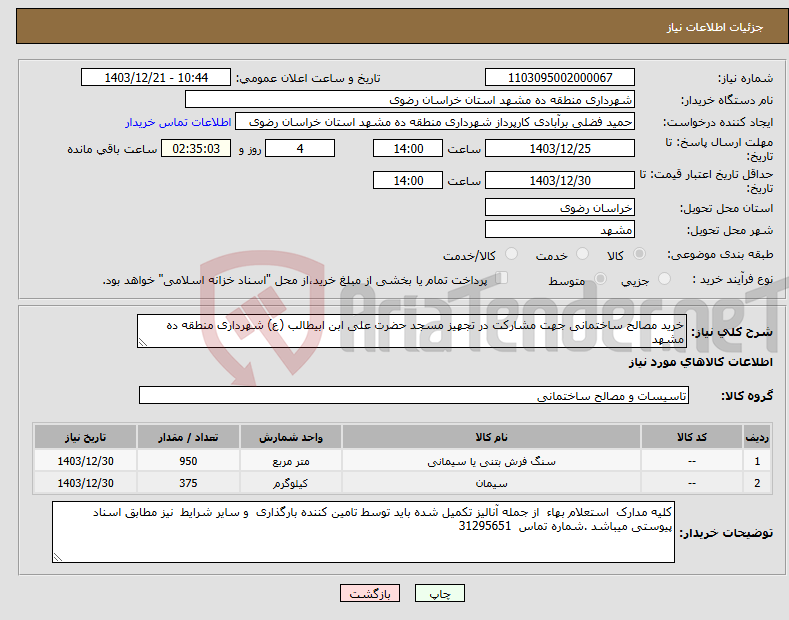Click the نام کالا column header
Viewport: 789px width, 620px height.
(491, 437)
